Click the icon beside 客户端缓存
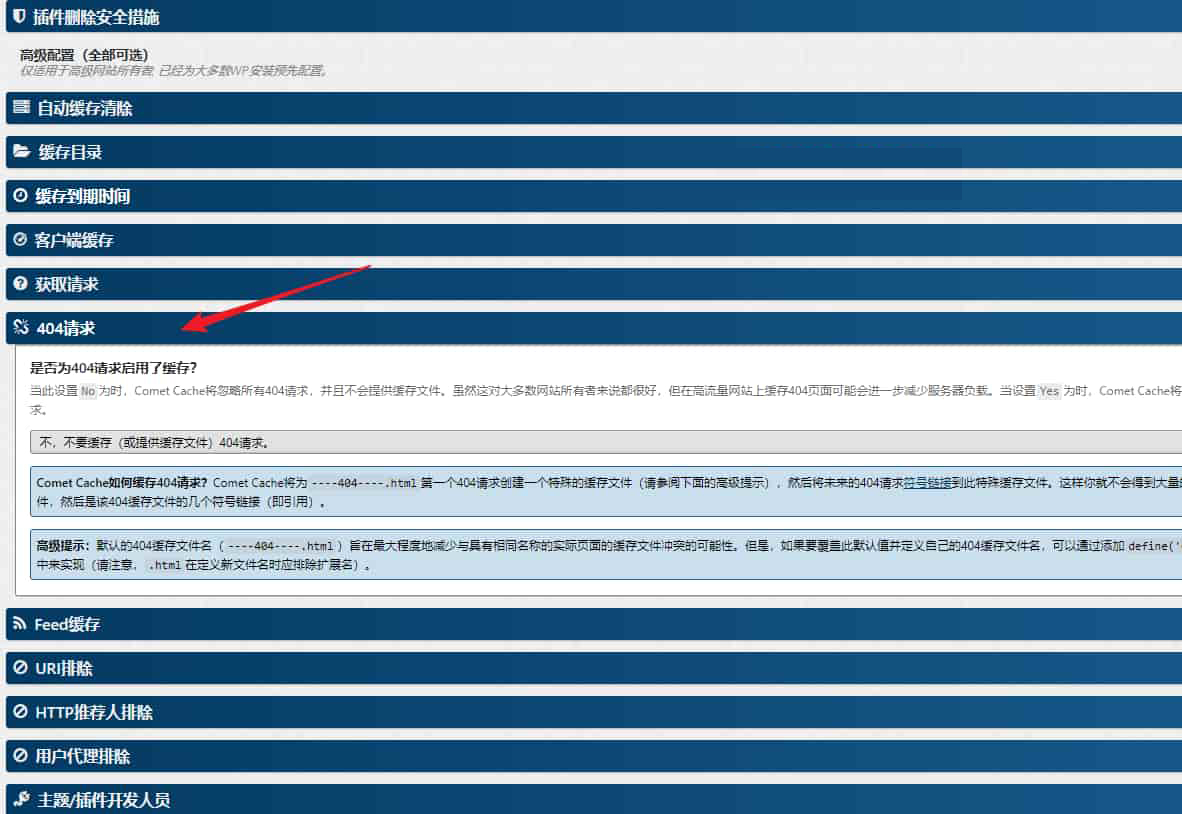This screenshot has height=814, width=1182. point(20,239)
